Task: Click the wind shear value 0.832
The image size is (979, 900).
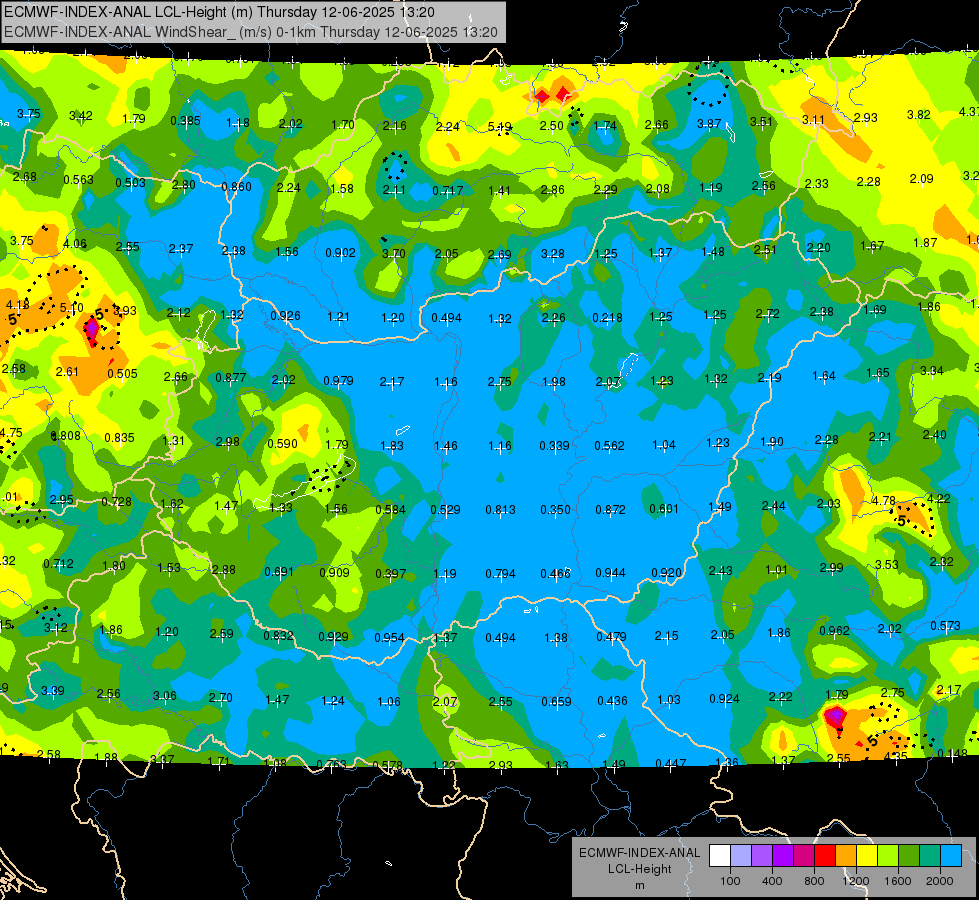Action: pos(278,635)
